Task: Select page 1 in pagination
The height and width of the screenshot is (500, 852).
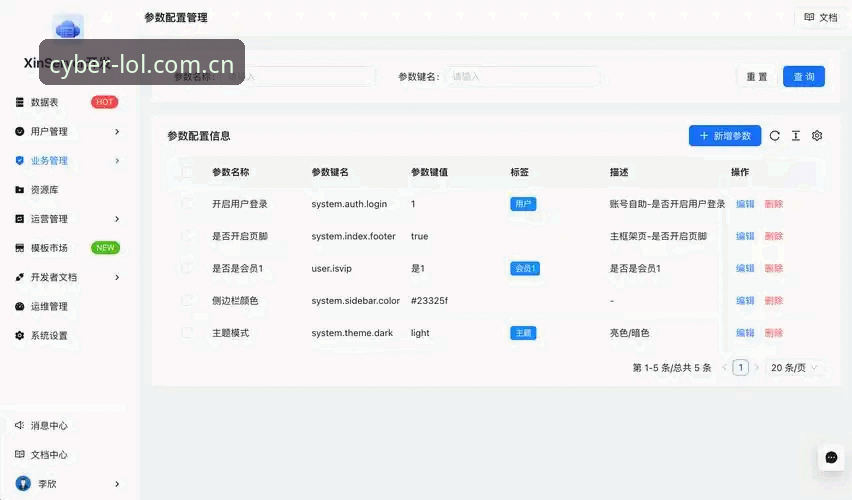Action: (x=741, y=368)
